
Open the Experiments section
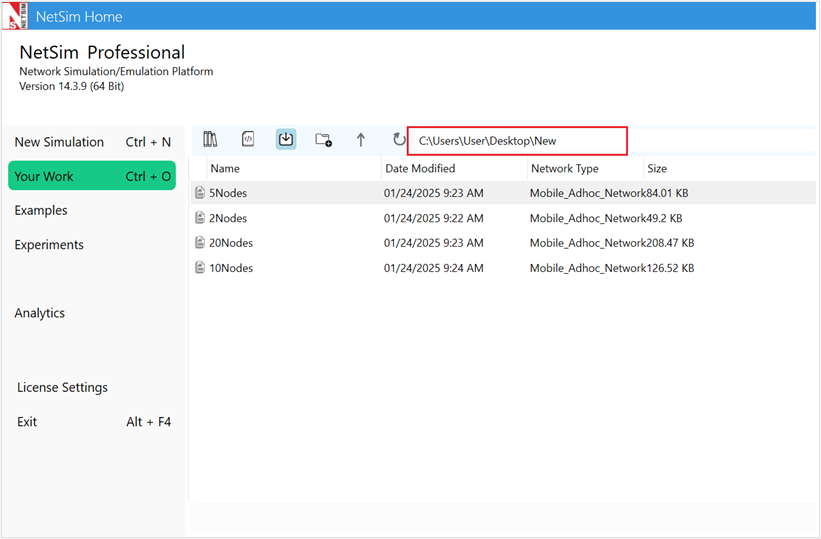49,245
